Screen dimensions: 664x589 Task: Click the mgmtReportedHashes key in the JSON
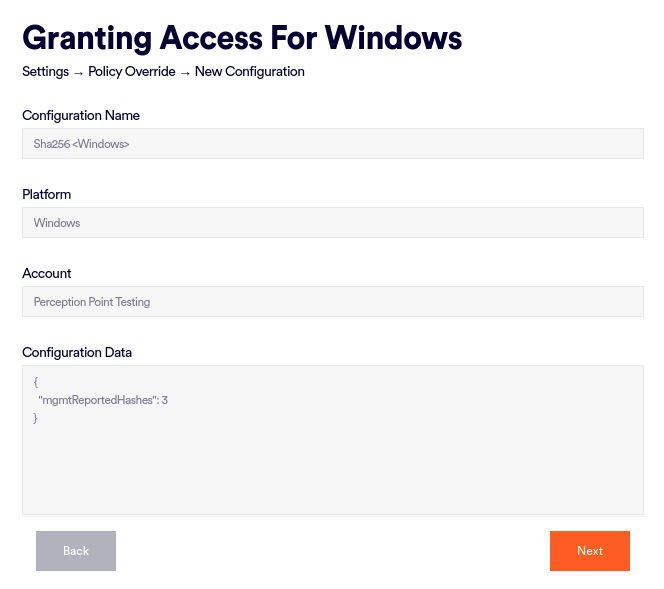tap(96, 400)
